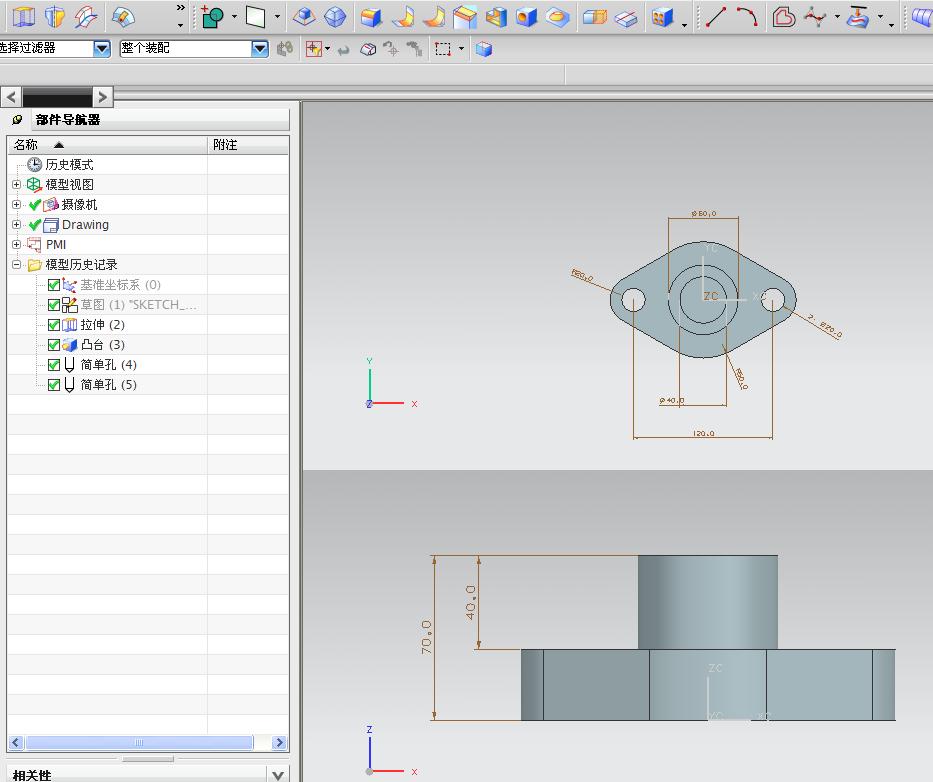Click the green datum shape toolbar icon

212,17
